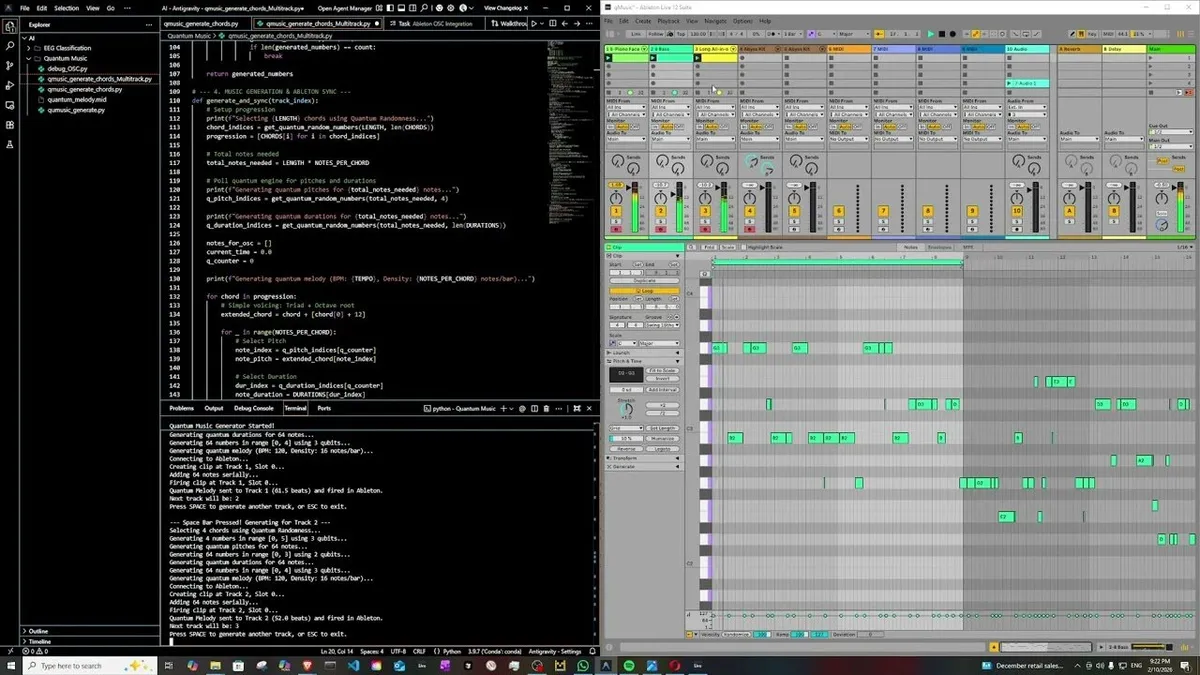Click Tap tempo button in Ableton
1200x675 pixels.
(x=681, y=33)
